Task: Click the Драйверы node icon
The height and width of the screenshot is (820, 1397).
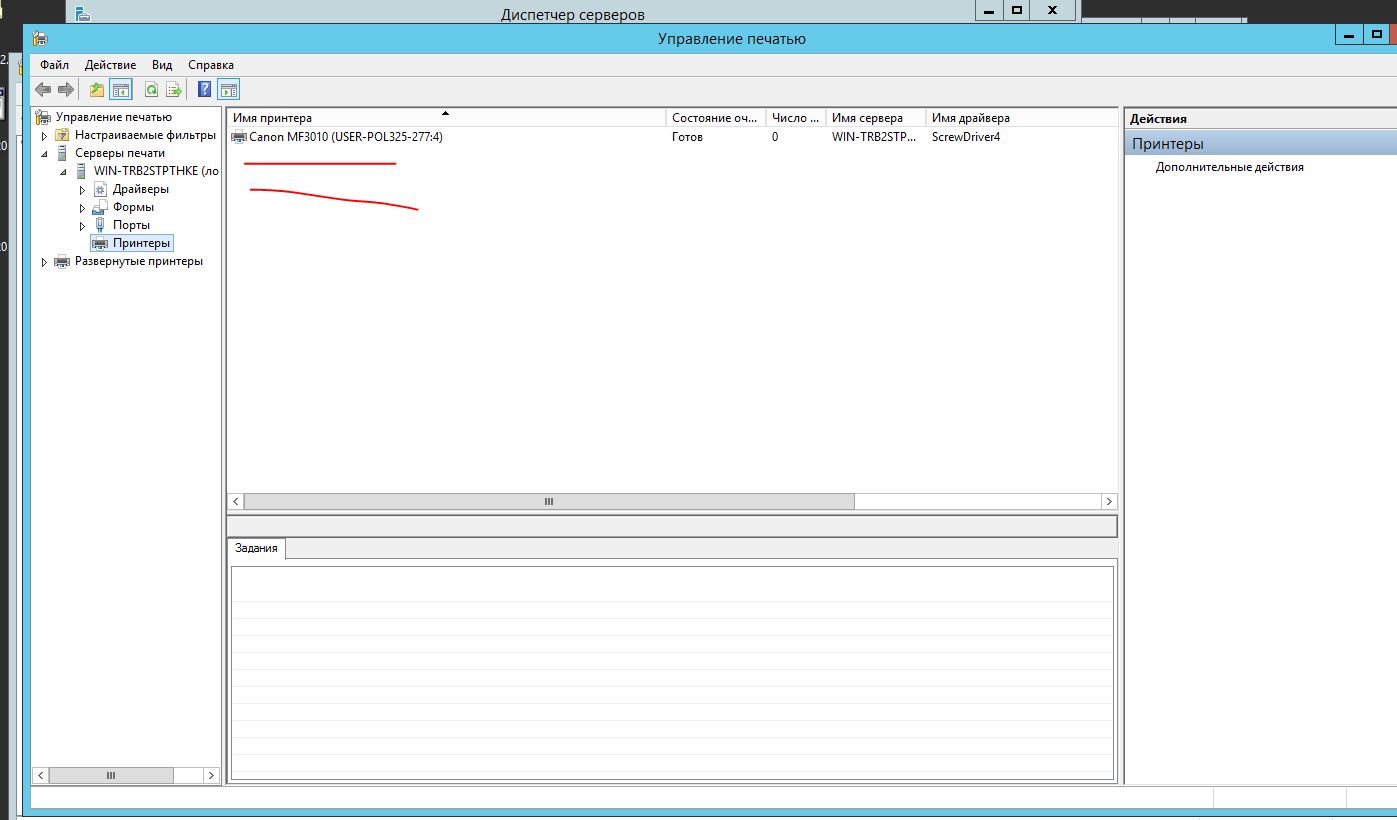Action: tap(101, 189)
